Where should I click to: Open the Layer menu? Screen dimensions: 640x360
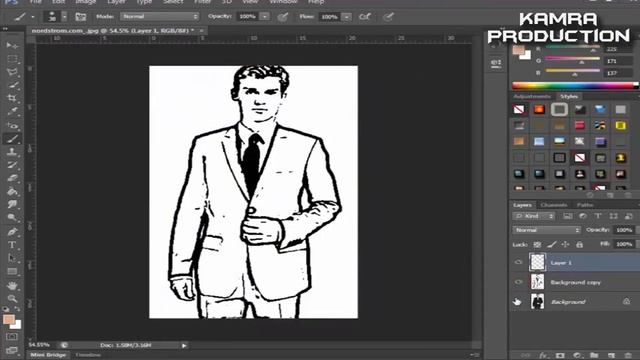coord(116,2)
